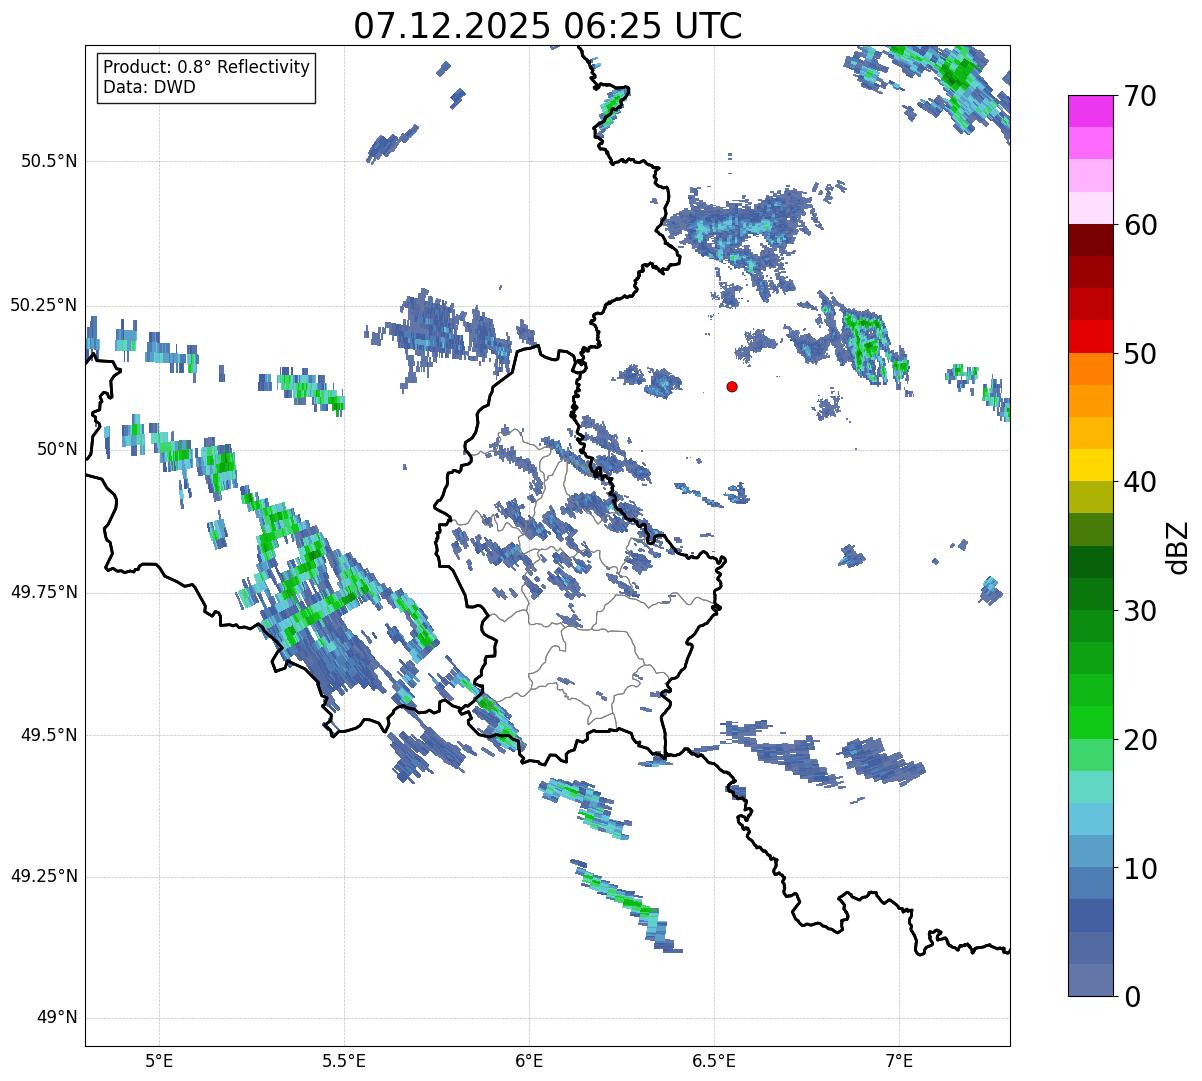Click the 6.5°E longitude label
The width and height of the screenshot is (1202, 1081).
click(714, 1060)
